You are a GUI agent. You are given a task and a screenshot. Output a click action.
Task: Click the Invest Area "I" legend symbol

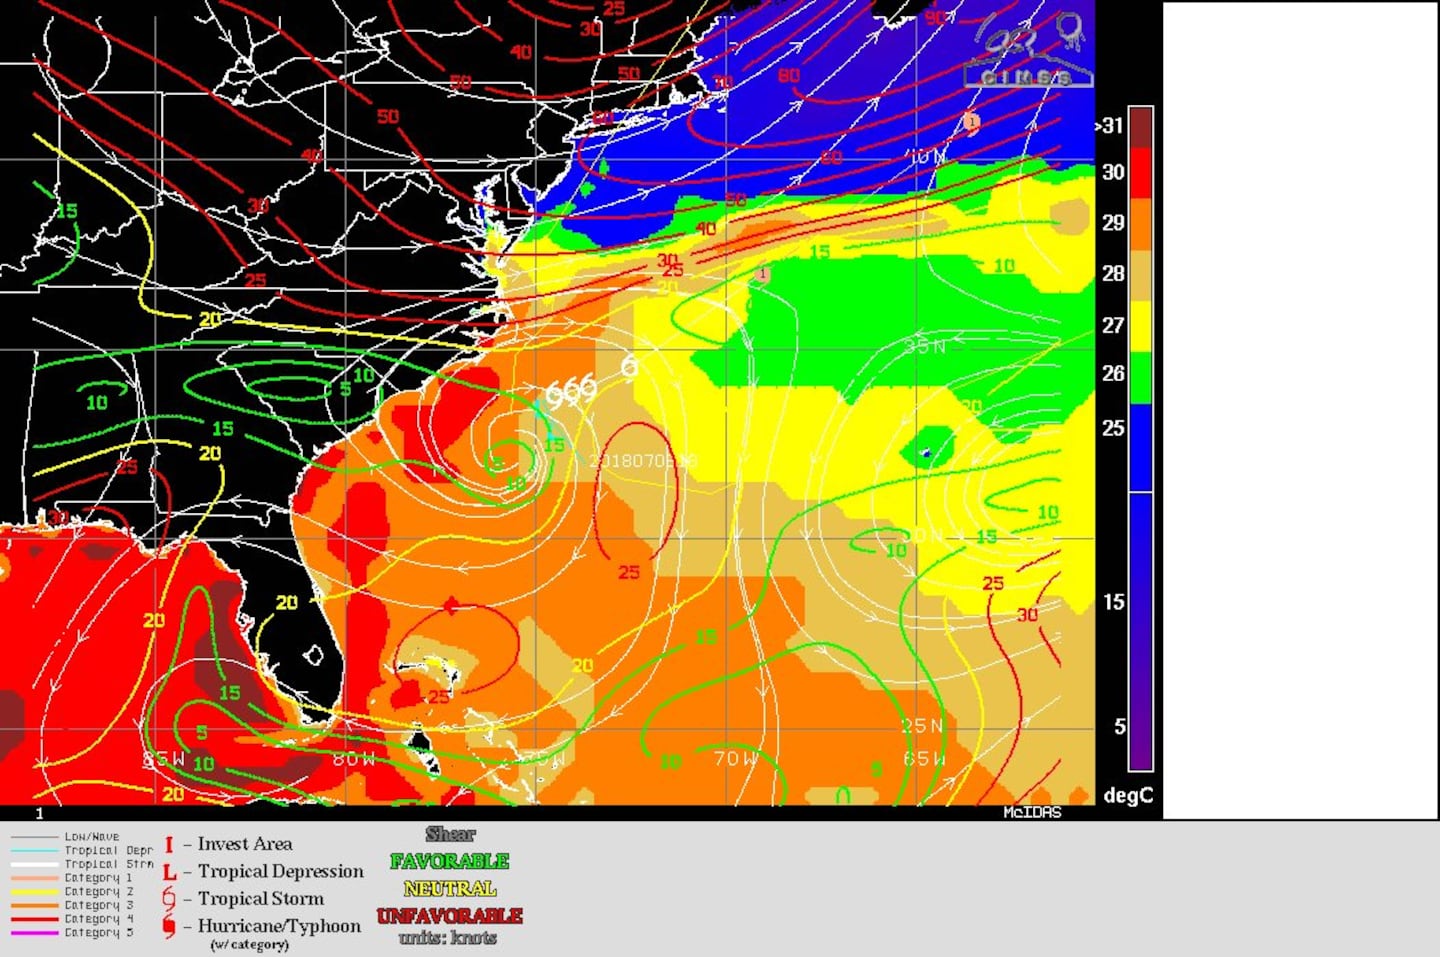169,845
